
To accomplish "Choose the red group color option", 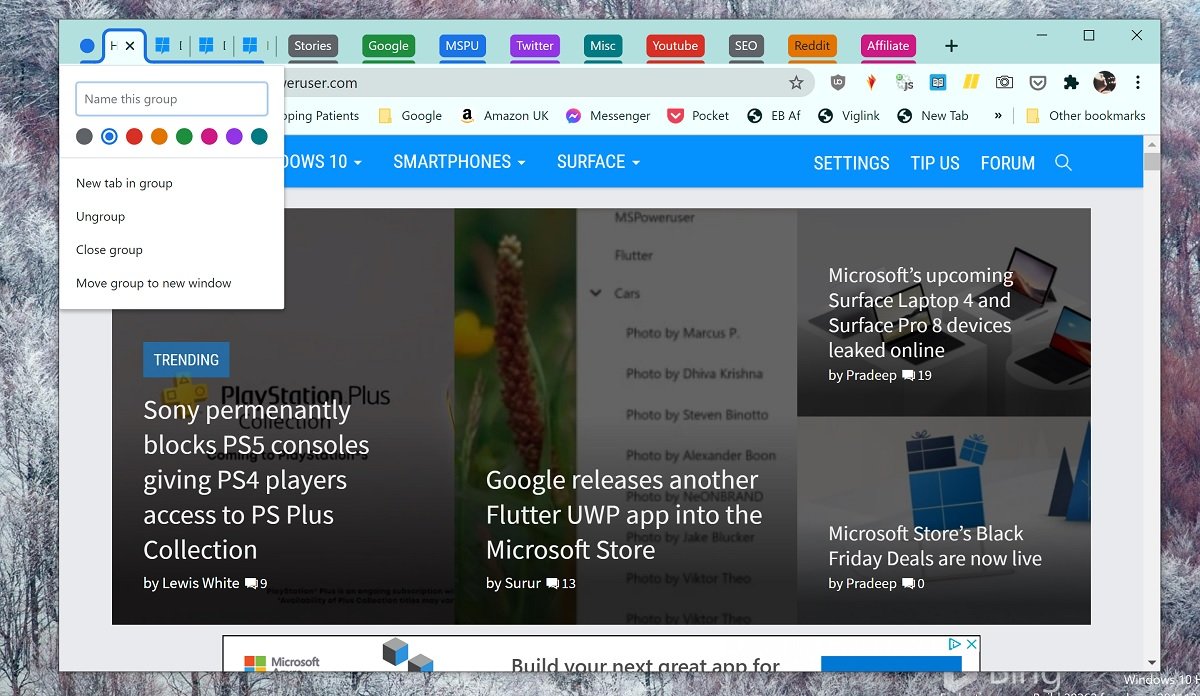I will (134, 136).
